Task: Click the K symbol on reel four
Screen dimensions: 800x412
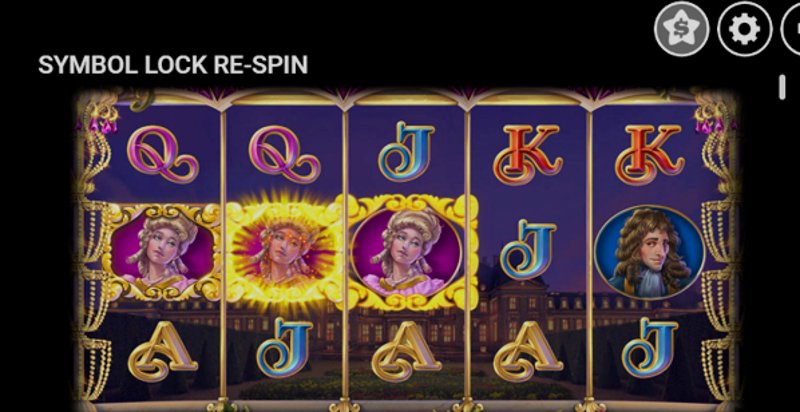Action: tap(528, 154)
